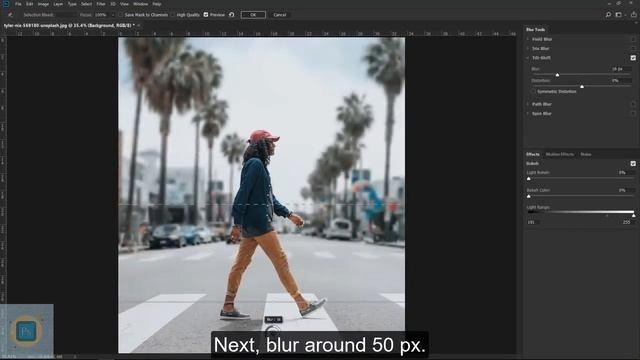This screenshot has height=360, width=640.
Task: Enable the Spin Blur checkbox
Action: (633, 113)
